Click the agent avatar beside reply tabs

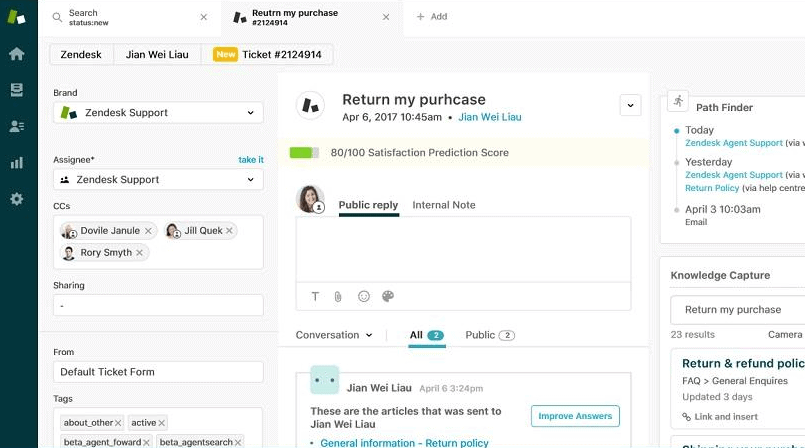tap(310, 199)
